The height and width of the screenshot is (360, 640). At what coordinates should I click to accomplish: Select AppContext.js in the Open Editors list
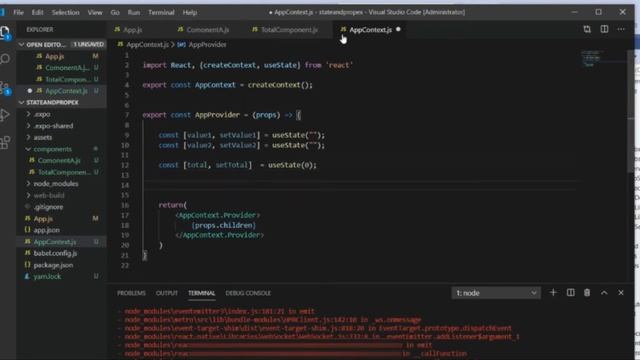click(61, 91)
